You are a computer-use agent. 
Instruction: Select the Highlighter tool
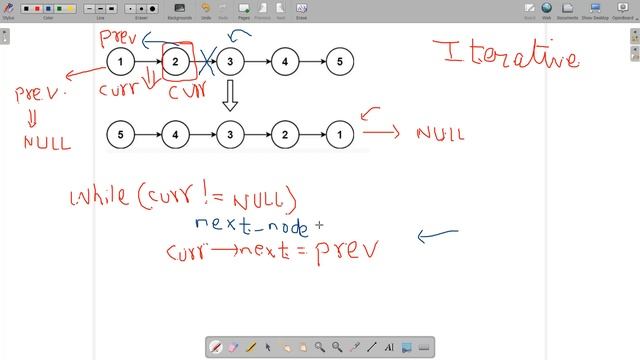point(251,347)
